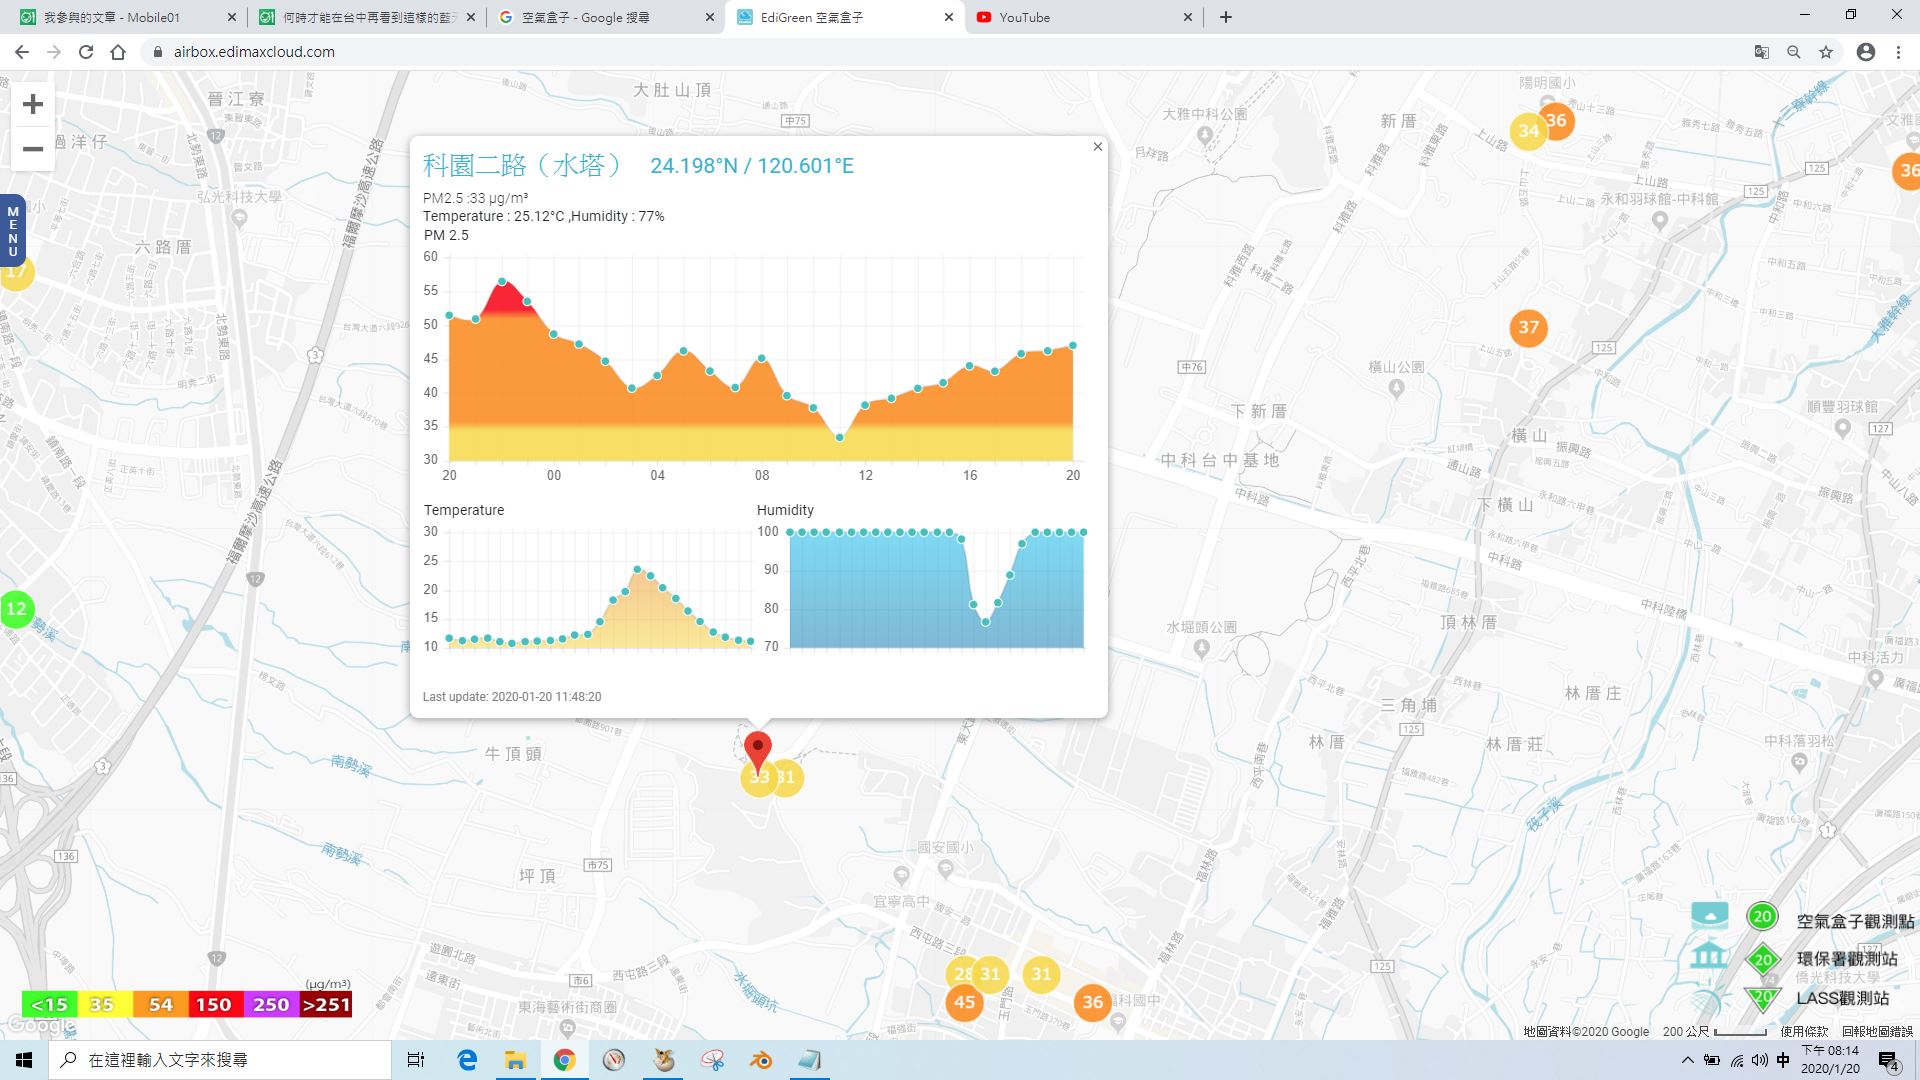
Task: Click the red 150 legend swatch
Action: 213,1004
